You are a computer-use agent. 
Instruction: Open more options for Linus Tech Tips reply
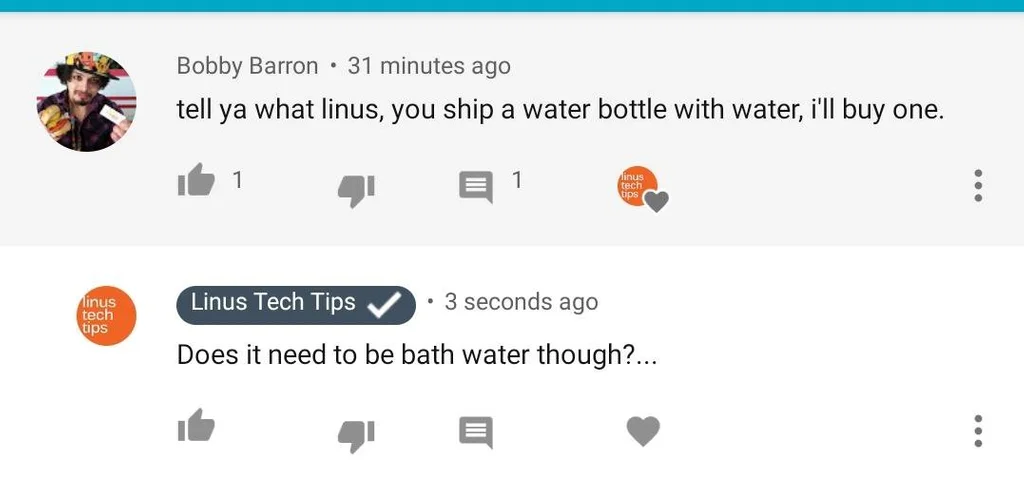(978, 431)
